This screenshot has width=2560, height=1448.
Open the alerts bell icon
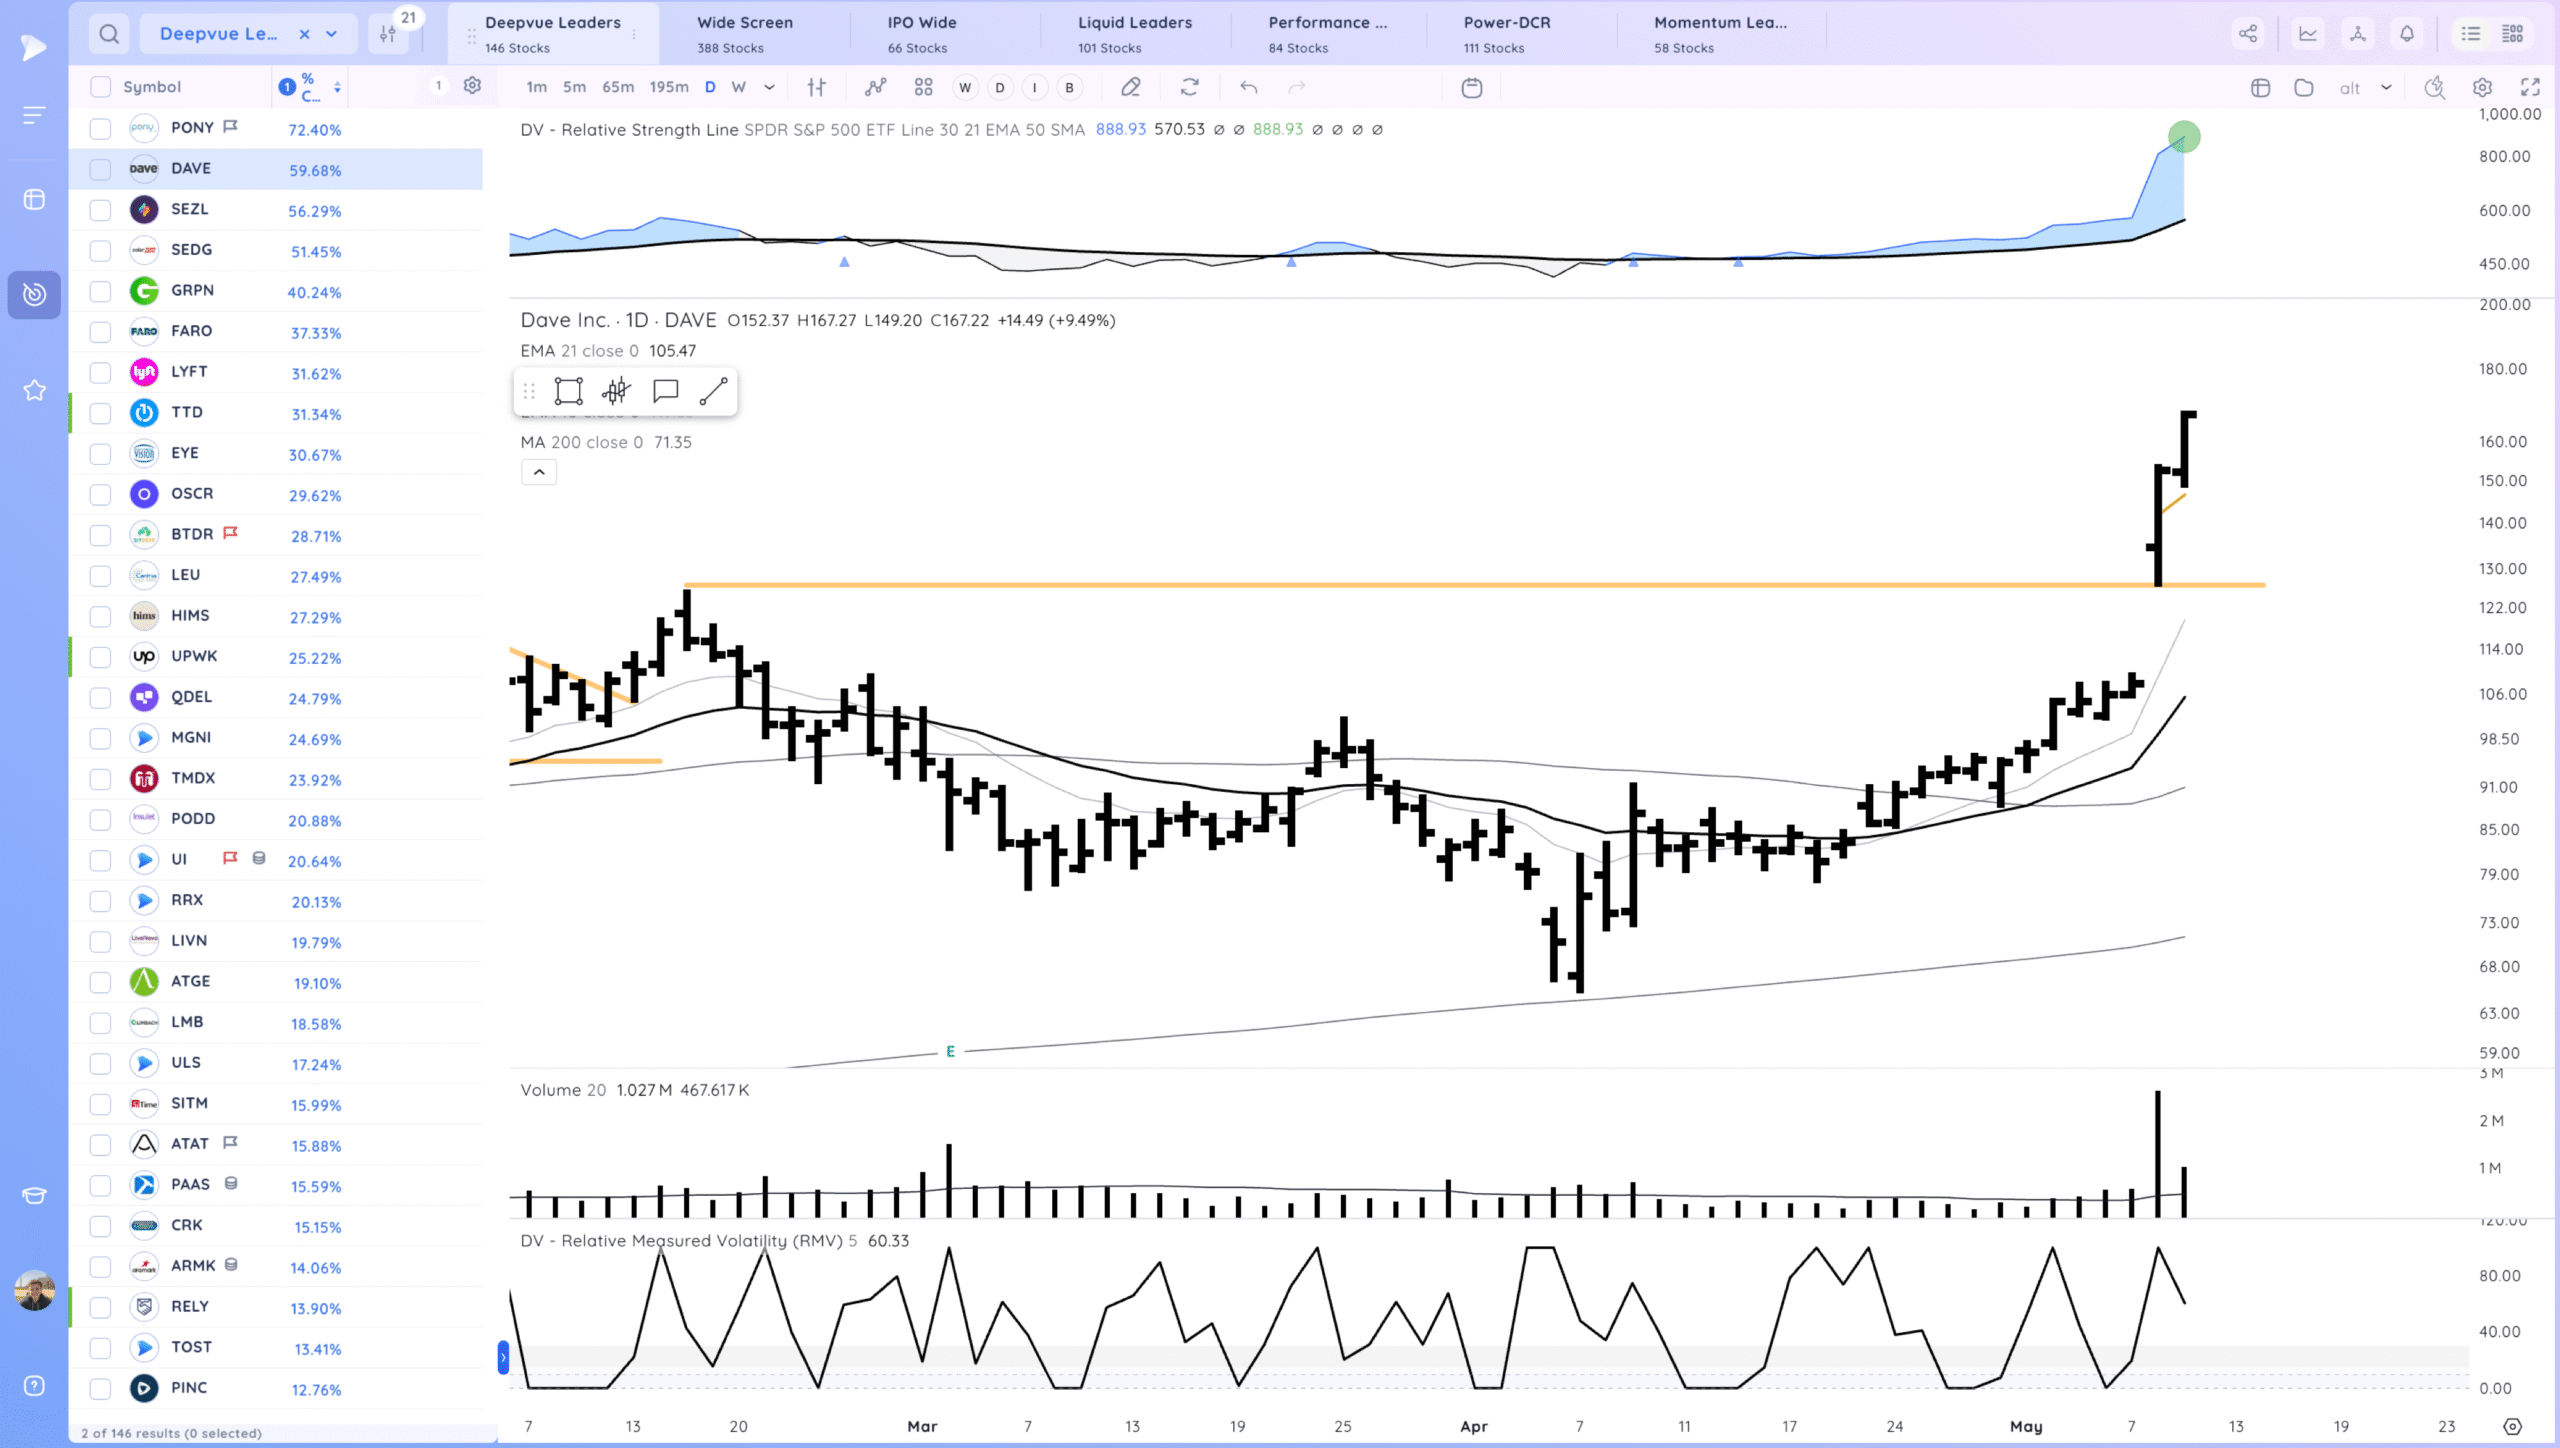[x=2407, y=34]
